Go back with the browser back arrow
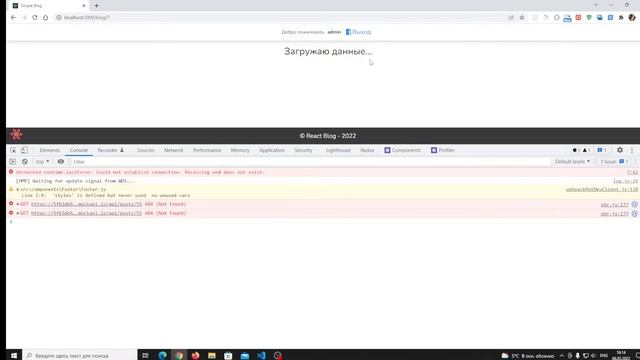Viewport: 640px width, 360px height. coord(13,18)
